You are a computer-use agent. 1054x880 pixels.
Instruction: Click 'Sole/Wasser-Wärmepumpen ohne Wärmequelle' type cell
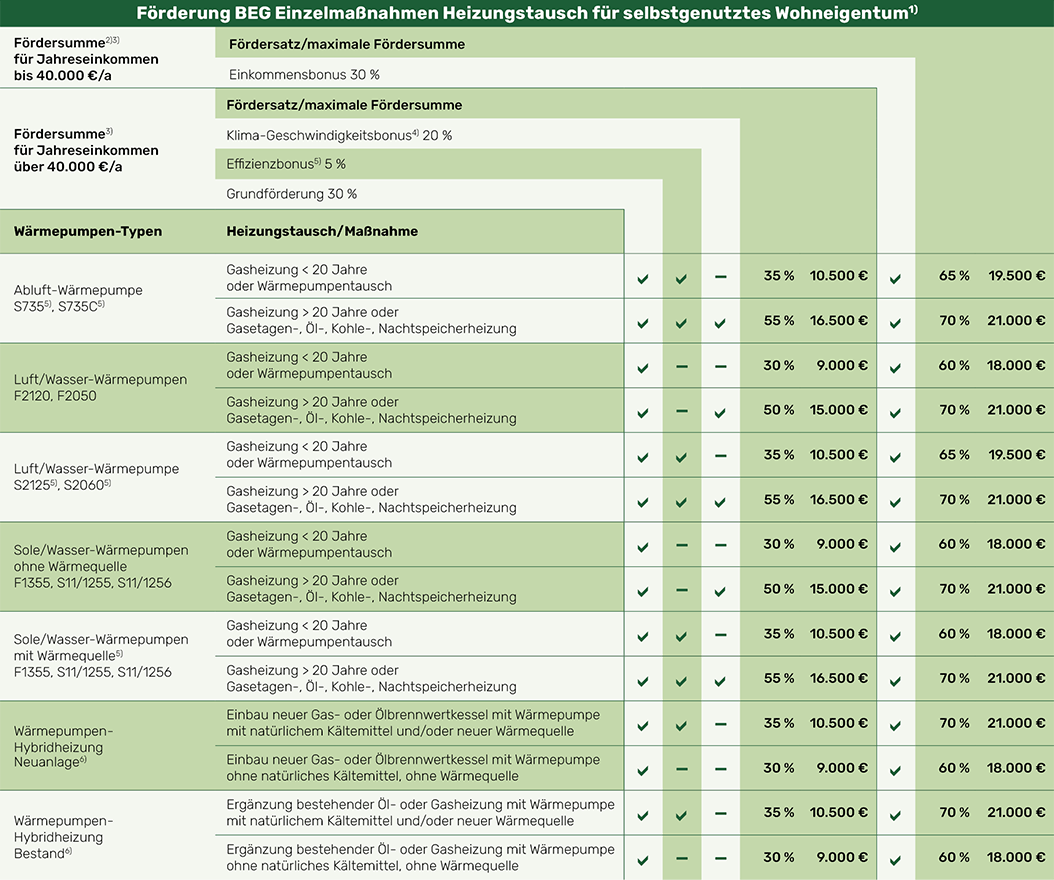coord(101,566)
